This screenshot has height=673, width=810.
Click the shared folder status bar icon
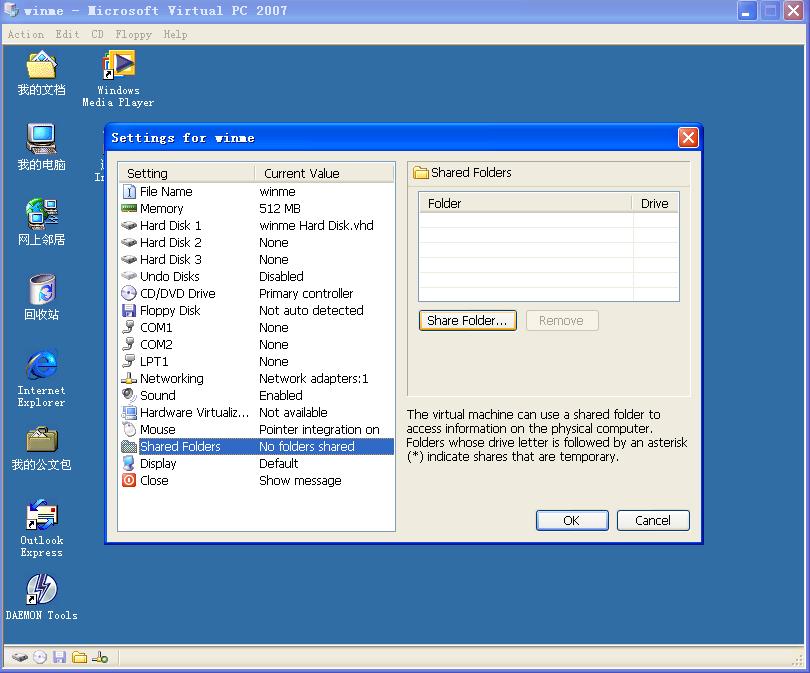click(x=80, y=657)
